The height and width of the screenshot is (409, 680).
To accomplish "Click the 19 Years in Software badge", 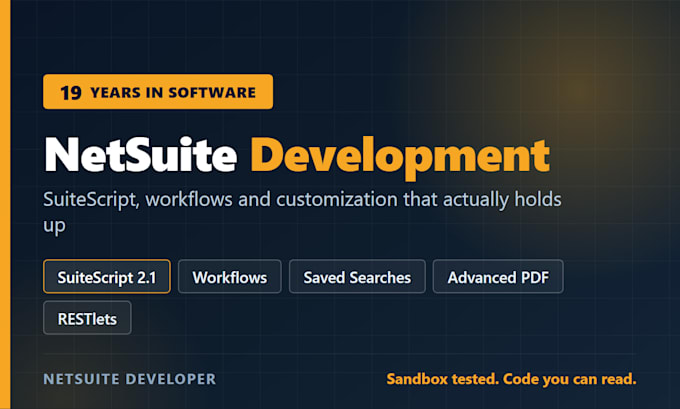I will (158, 92).
